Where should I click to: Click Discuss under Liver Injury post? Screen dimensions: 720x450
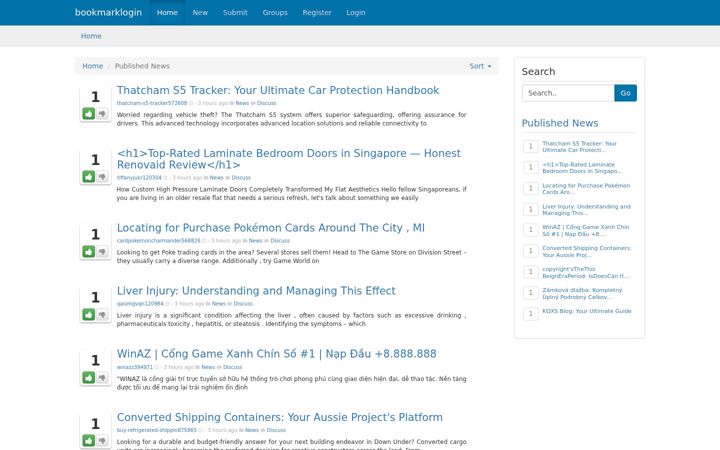click(x=243, y=304)
